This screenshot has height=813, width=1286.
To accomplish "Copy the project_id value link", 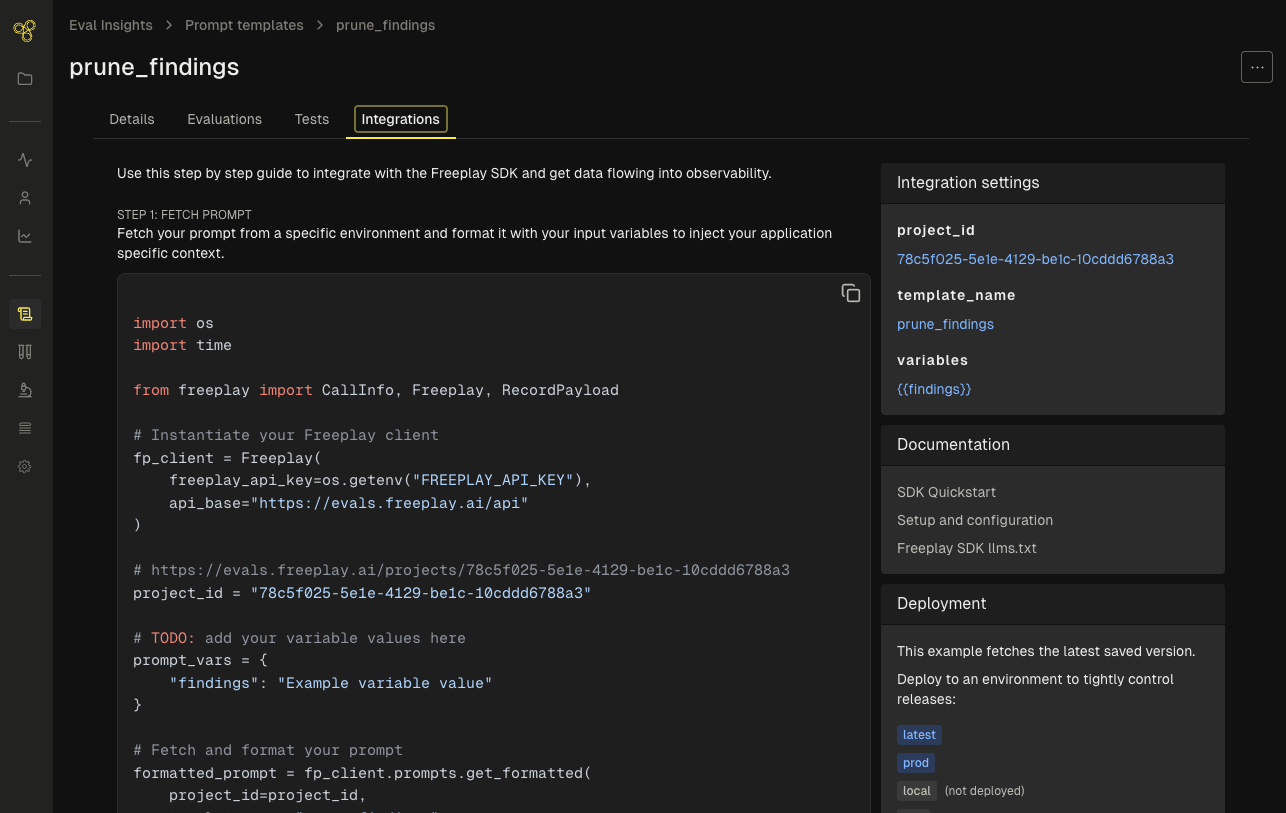I will pyautogui.click(x=1035, y=259).
